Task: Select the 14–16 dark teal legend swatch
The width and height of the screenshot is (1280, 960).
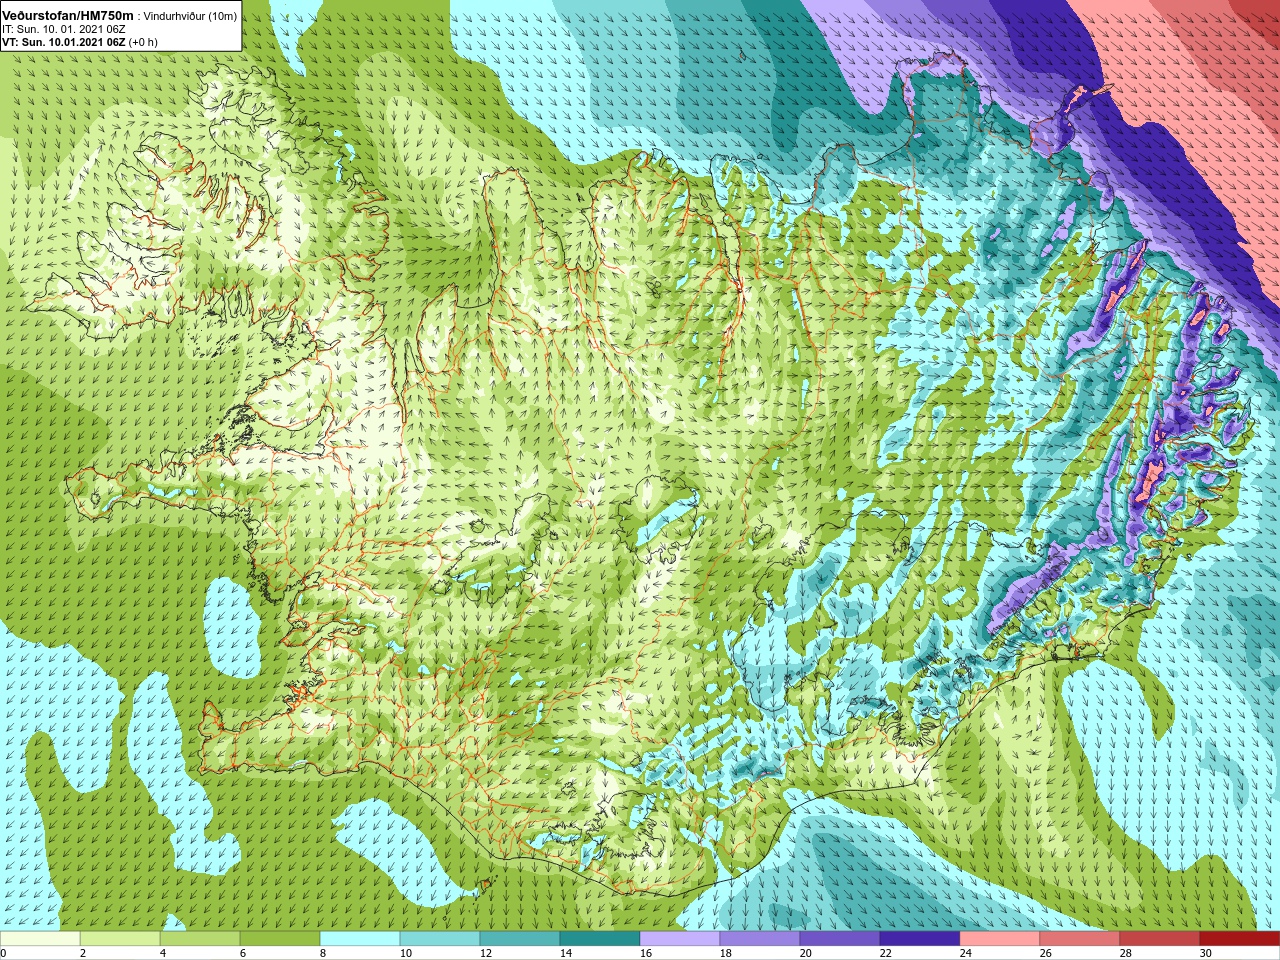Action: [x=600, y=939]
